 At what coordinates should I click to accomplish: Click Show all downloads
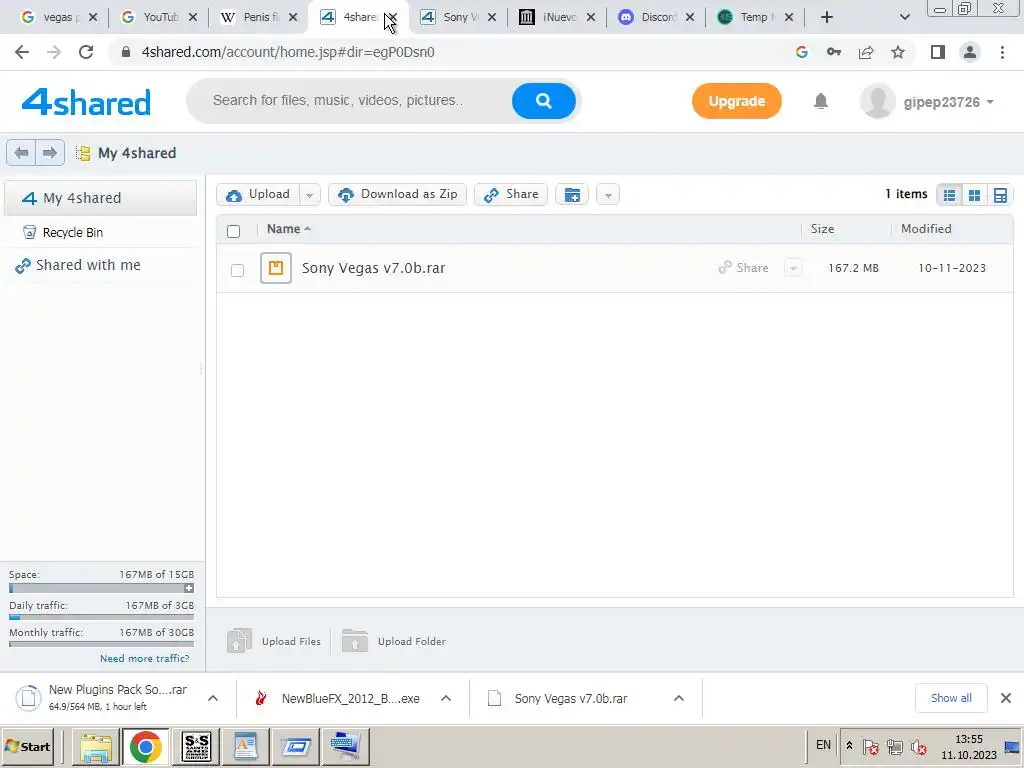951,698
